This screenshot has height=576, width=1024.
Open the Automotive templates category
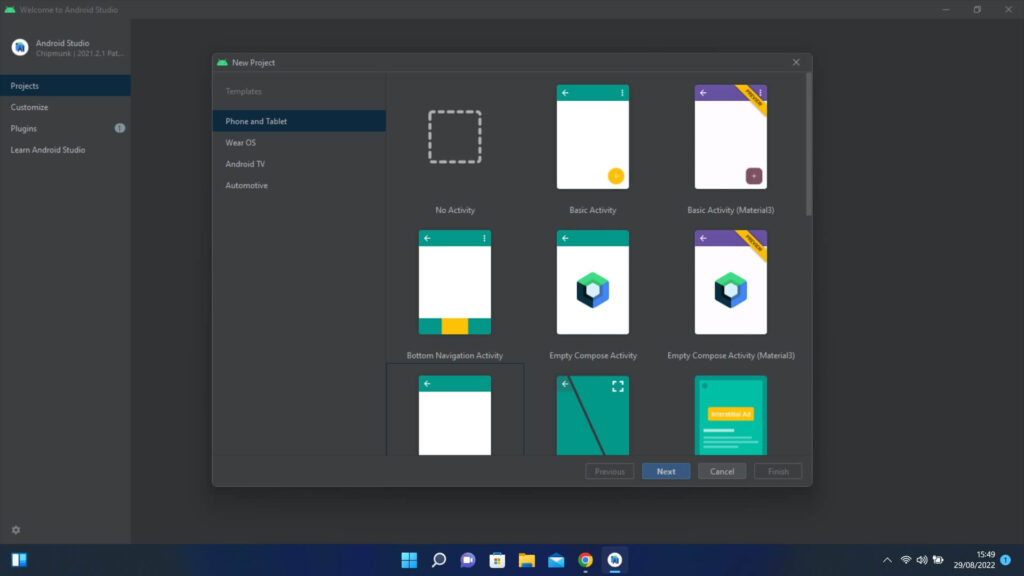tap(299, 185)
